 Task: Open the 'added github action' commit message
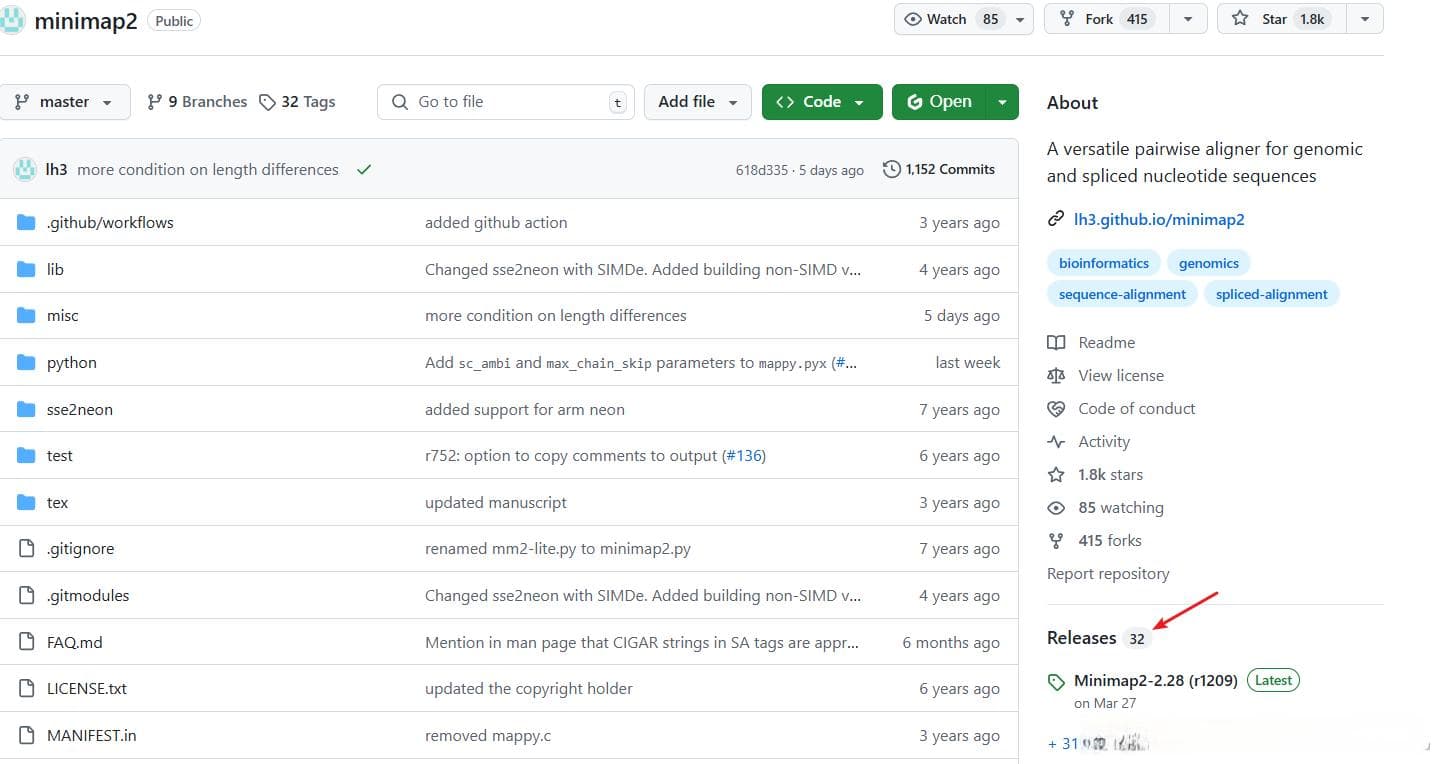click(x=496, y=222)
